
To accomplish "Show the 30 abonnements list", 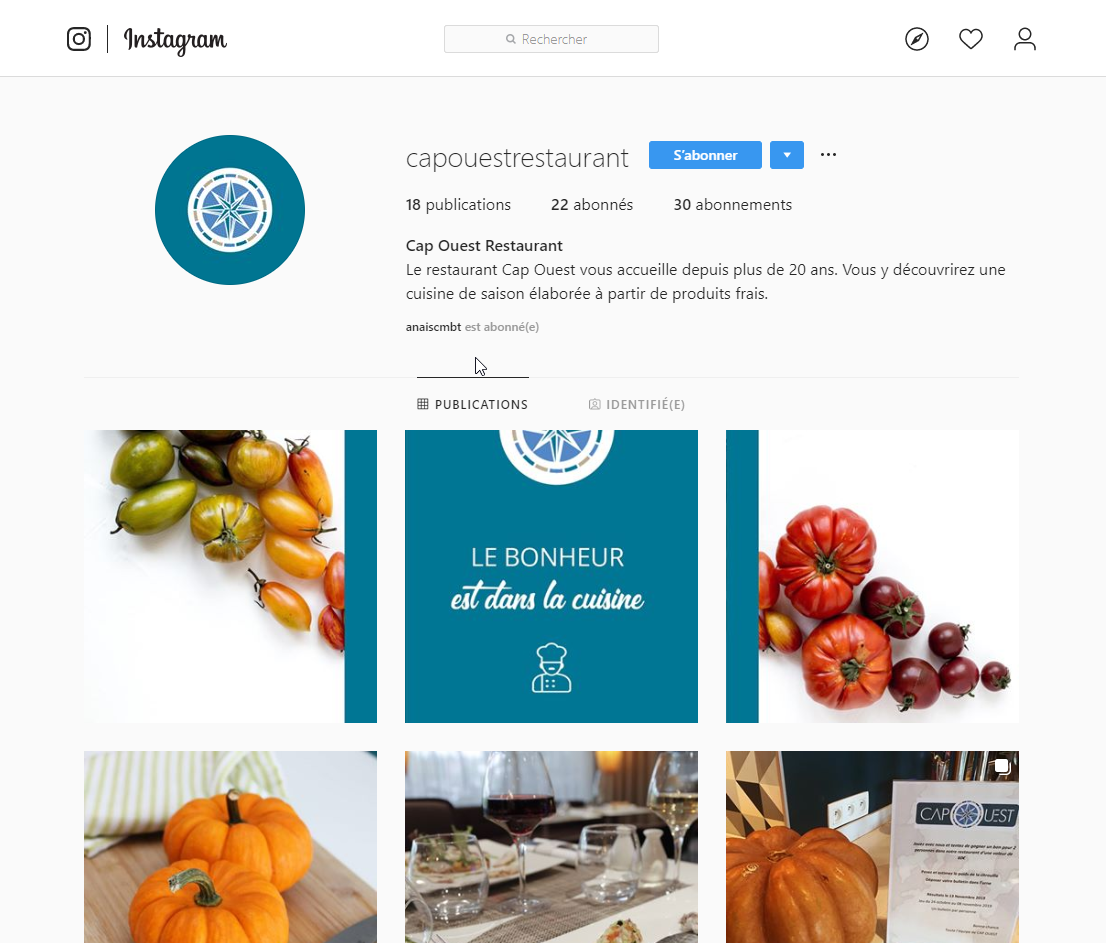I will pos(732,205).
